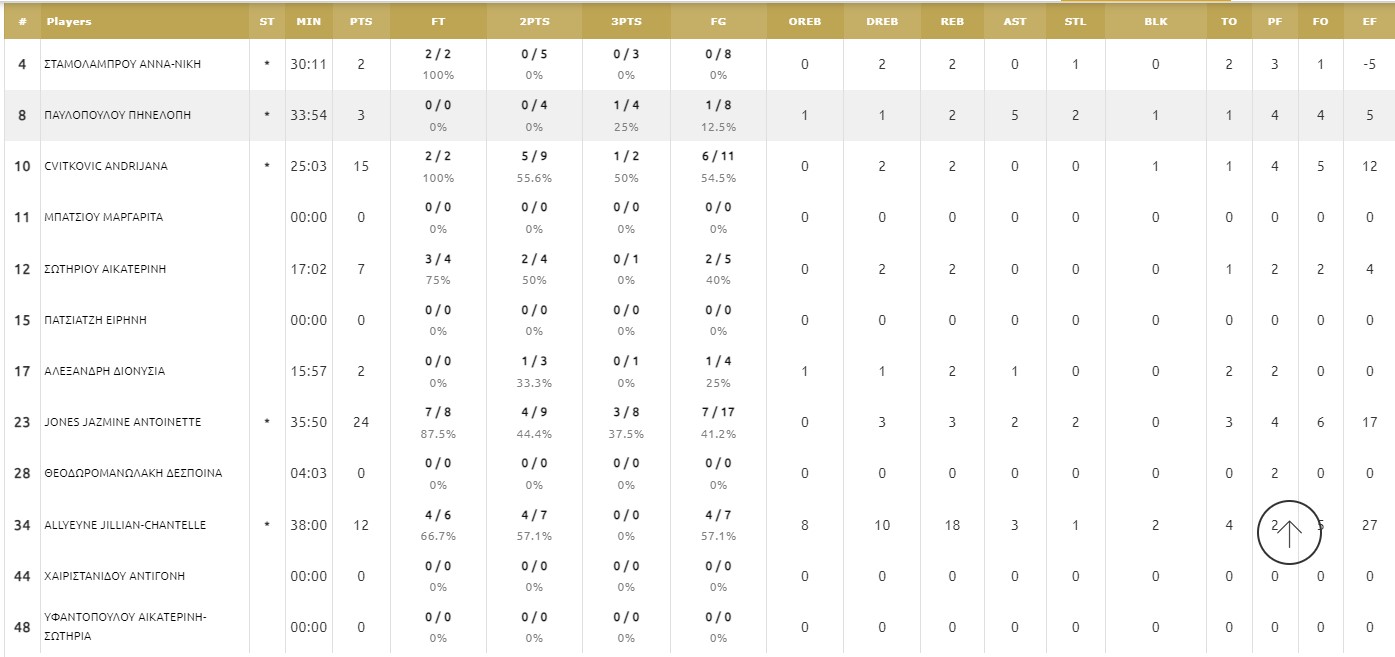This screenshot has height=657, width=1395.
Task: Open player CVITKOVIC ANDRIJANA
Action: pos(106,166)
